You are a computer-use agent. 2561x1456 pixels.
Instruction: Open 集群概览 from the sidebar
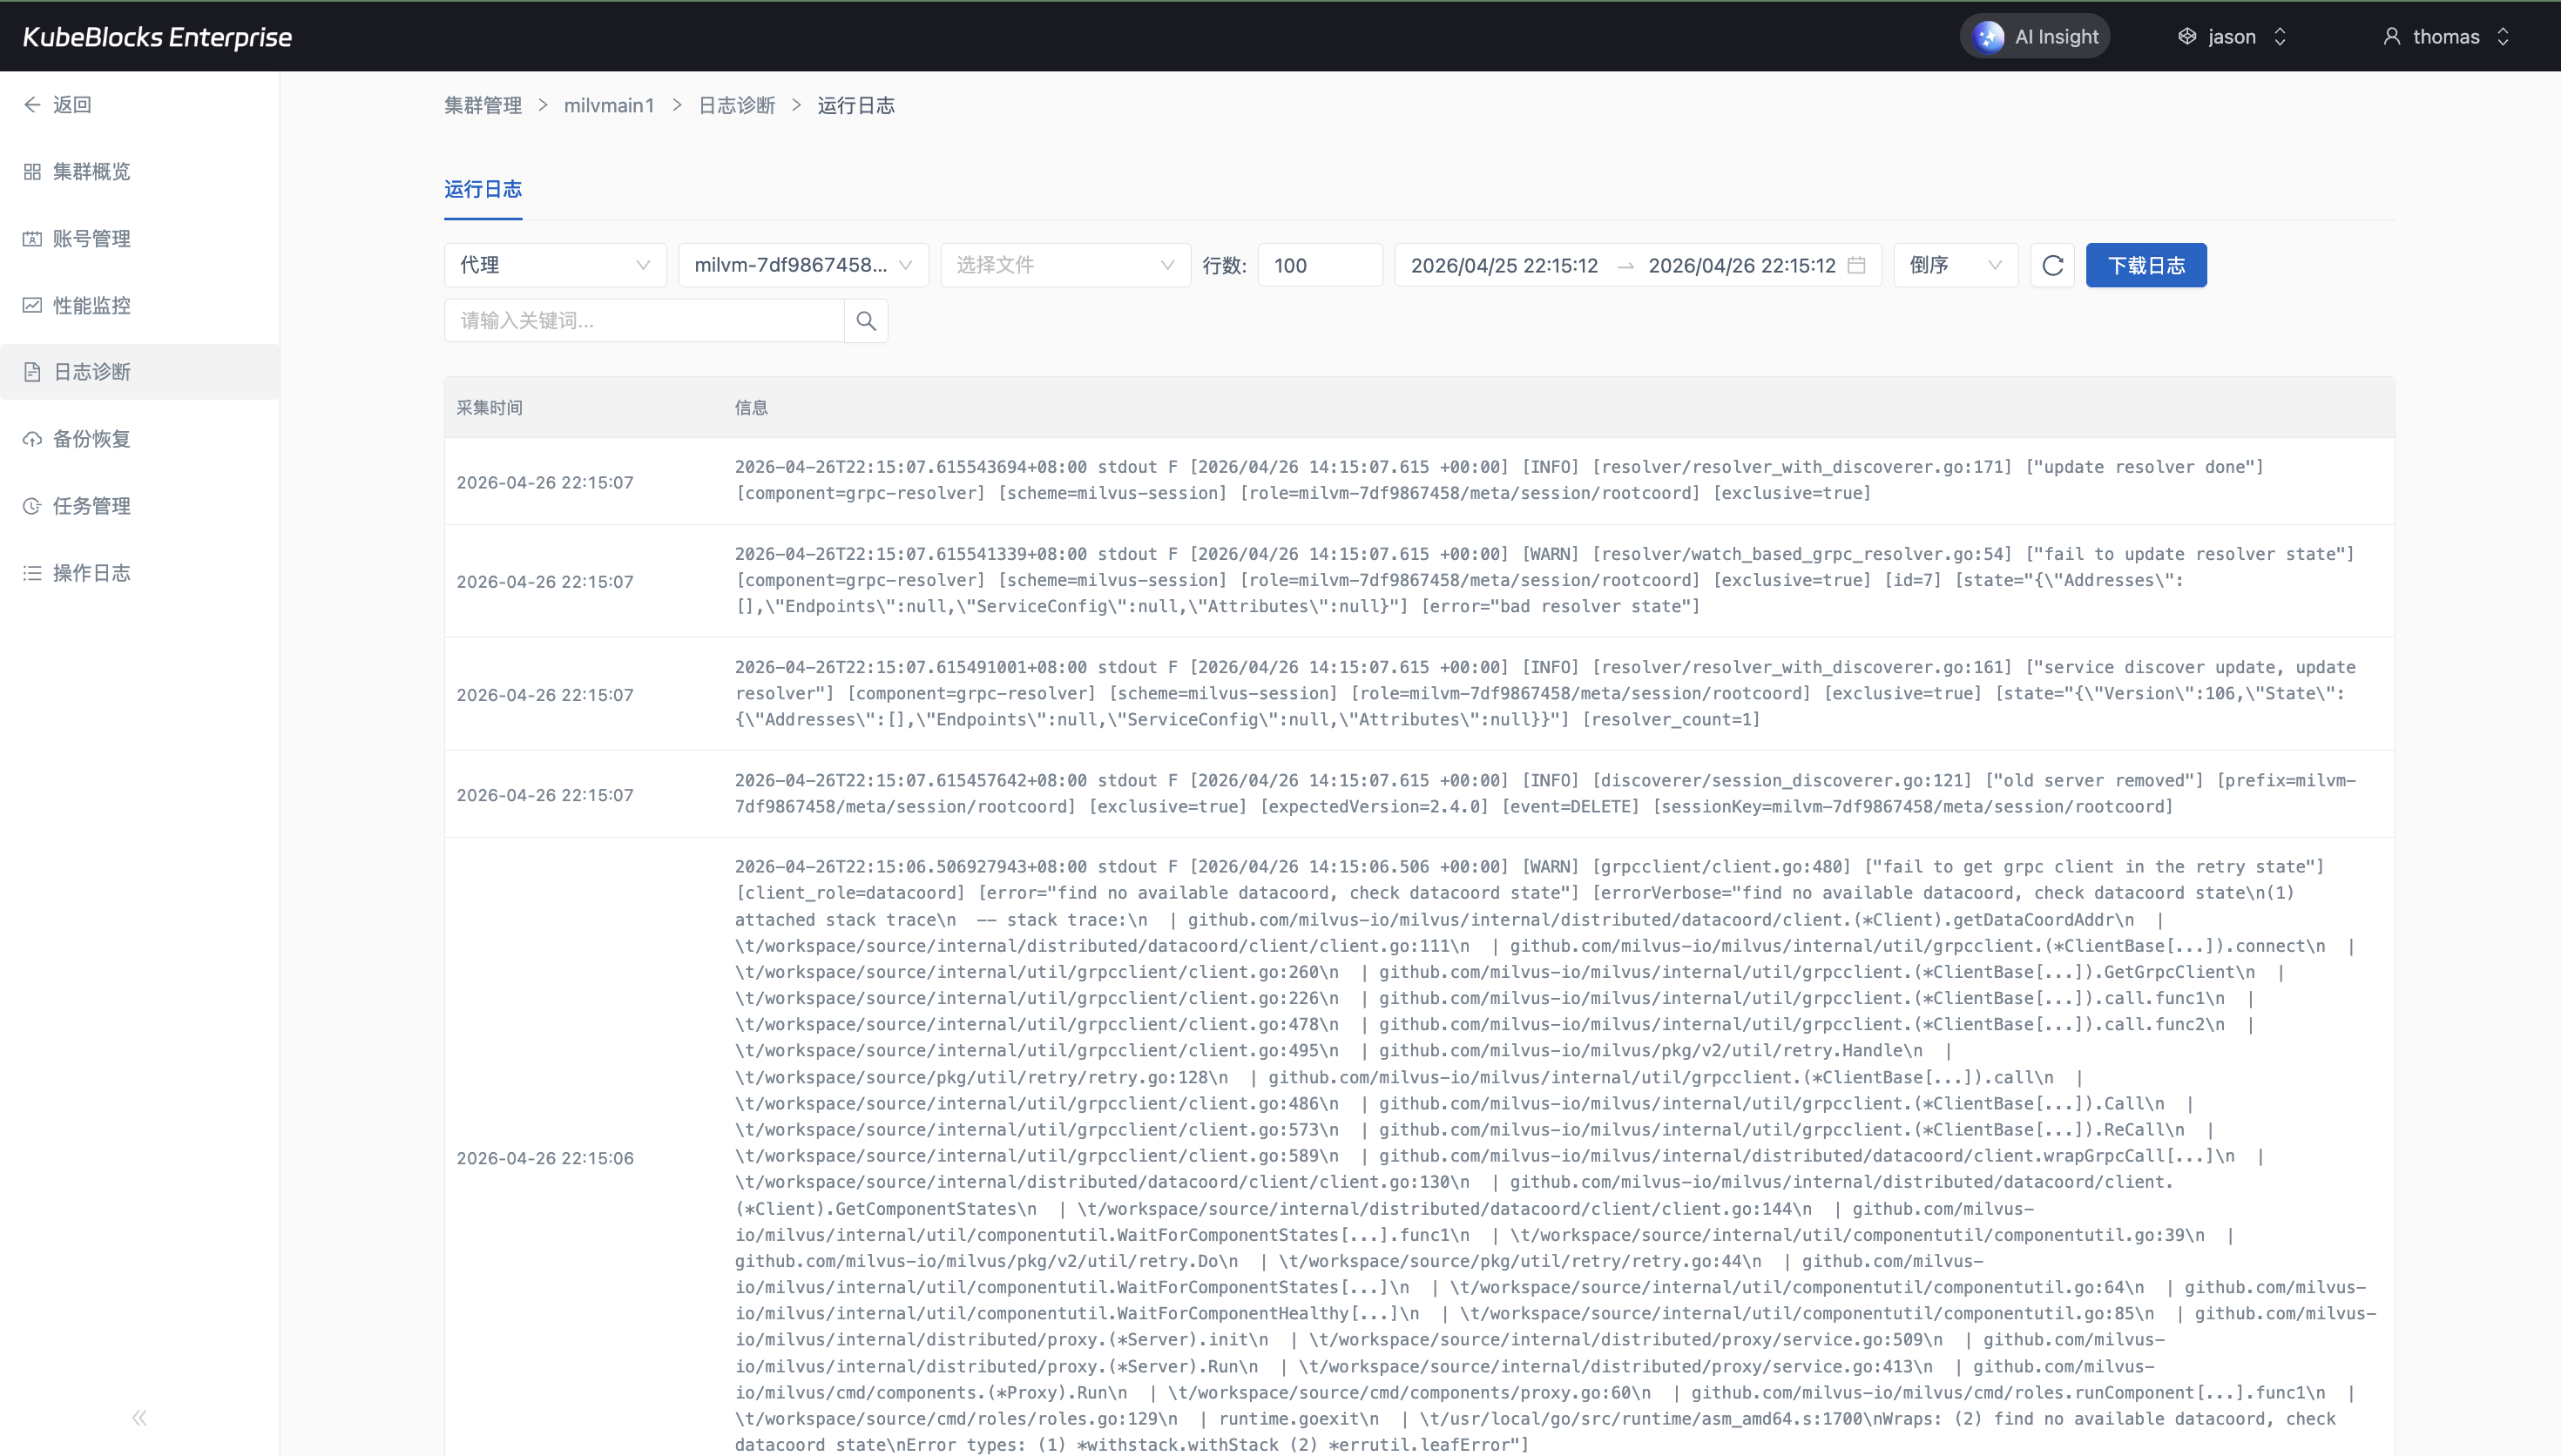click(91, 172)
